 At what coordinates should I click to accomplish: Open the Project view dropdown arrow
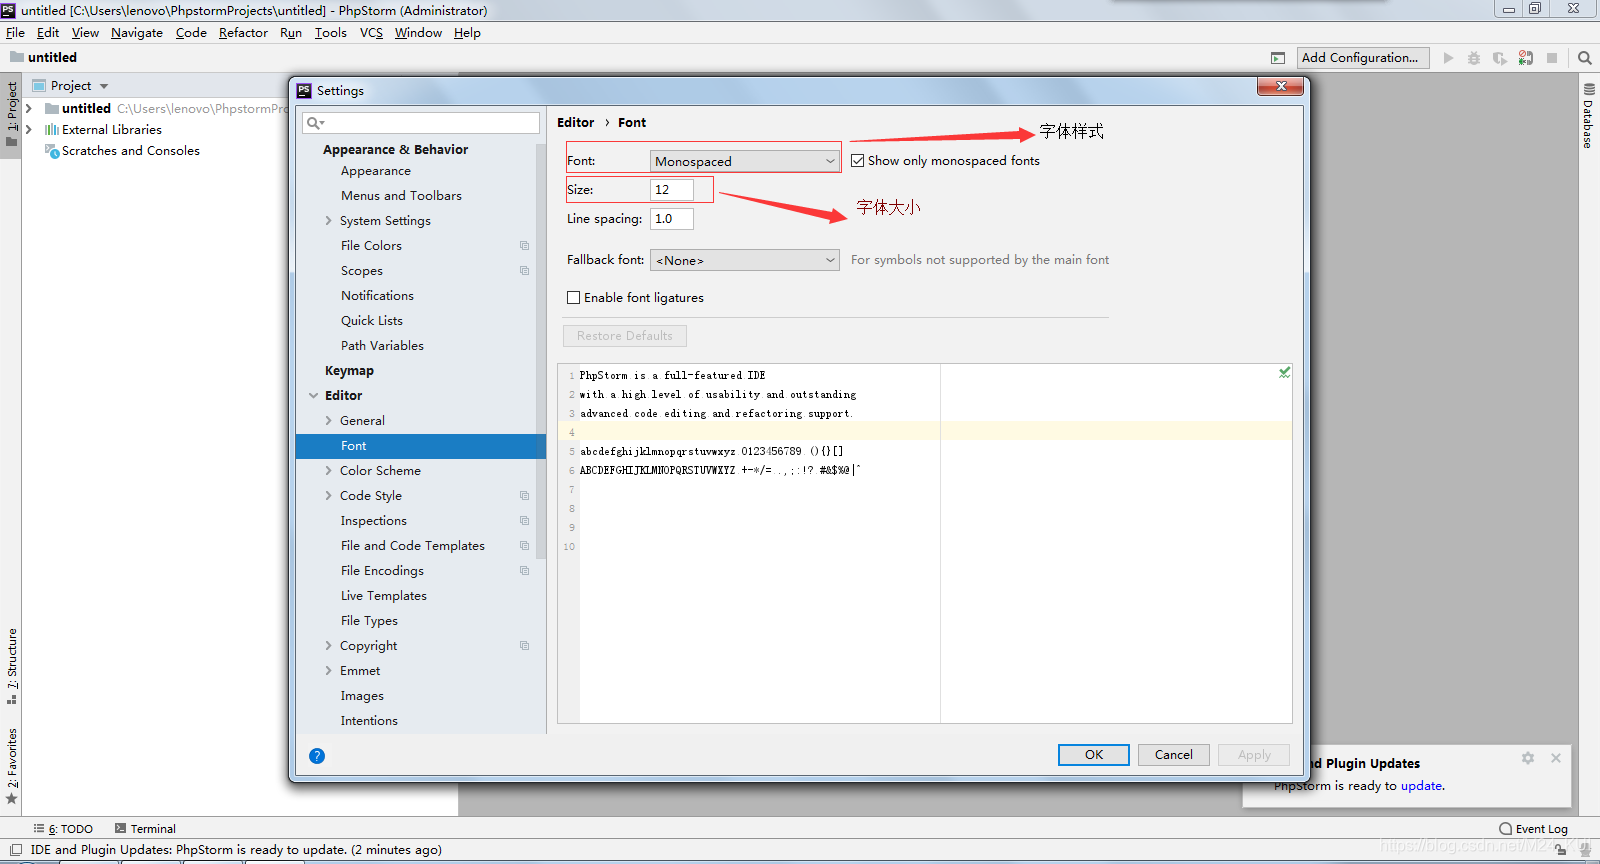click(x=104, y=86)
